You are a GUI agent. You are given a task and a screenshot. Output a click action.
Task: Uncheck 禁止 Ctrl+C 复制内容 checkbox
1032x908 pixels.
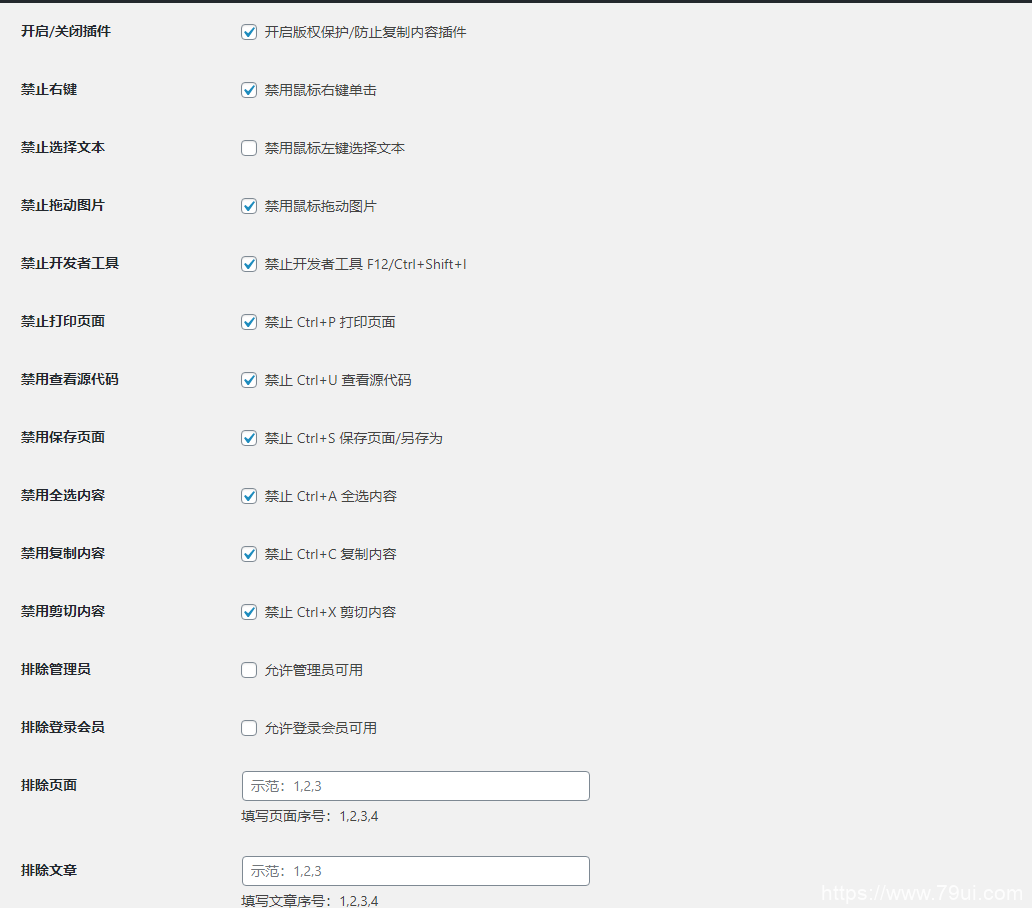[249, 554]
